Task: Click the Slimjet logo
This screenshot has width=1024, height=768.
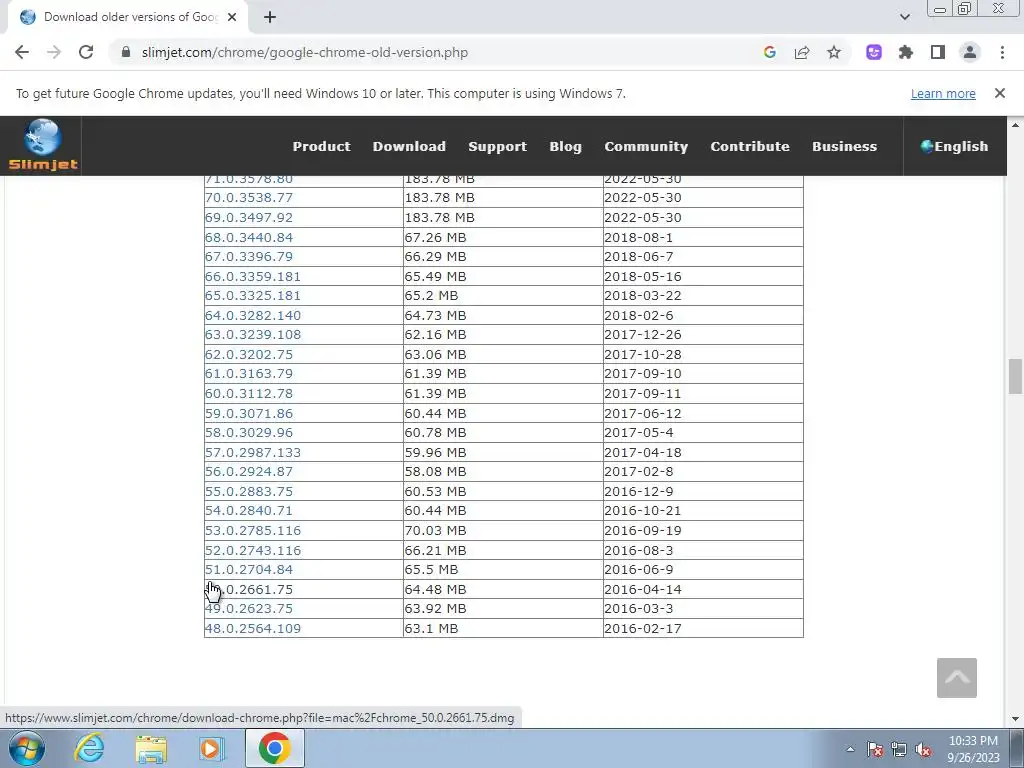Action: (43, 145)
